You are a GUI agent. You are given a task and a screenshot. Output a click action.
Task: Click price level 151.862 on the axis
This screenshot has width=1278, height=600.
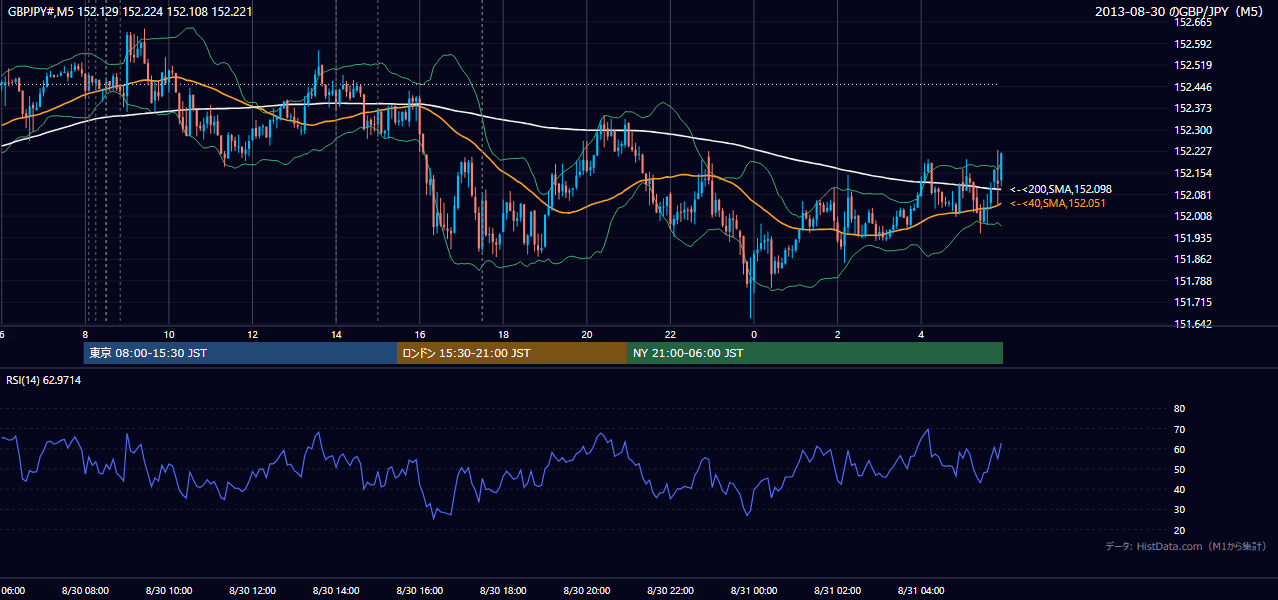[x=1192, y=259]
